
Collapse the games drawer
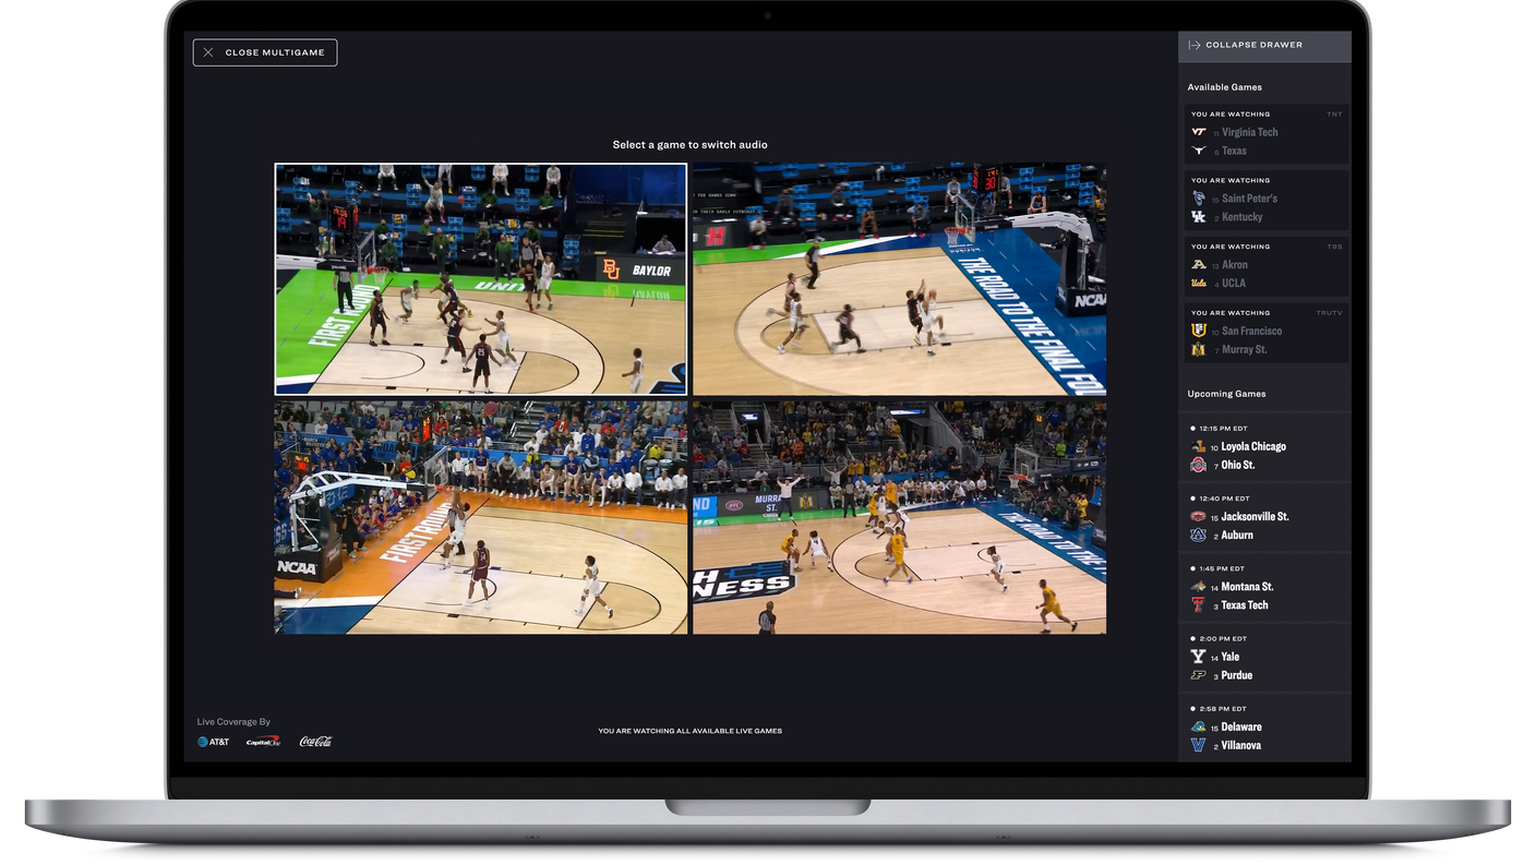tap(1264, 45)
